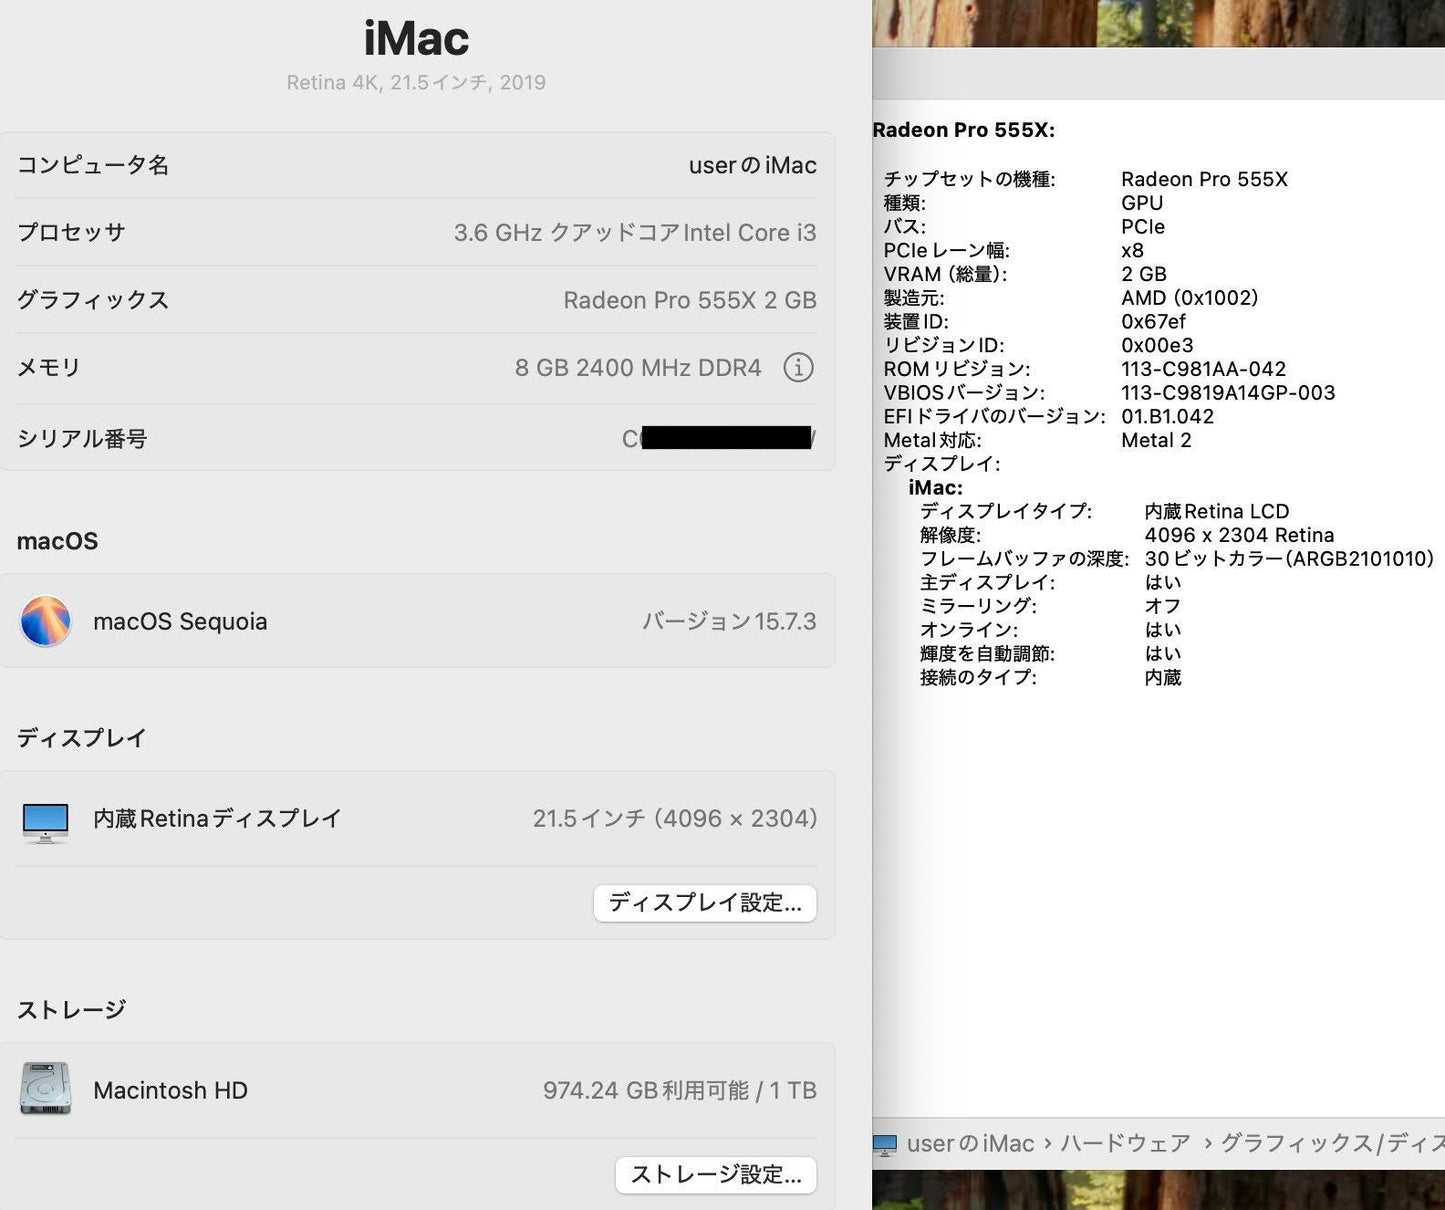The height and width of the screenshot is (1210, 1445).
Task: Click VBIOS value '113-C9819A14GP-003'
Action: 1228,393
